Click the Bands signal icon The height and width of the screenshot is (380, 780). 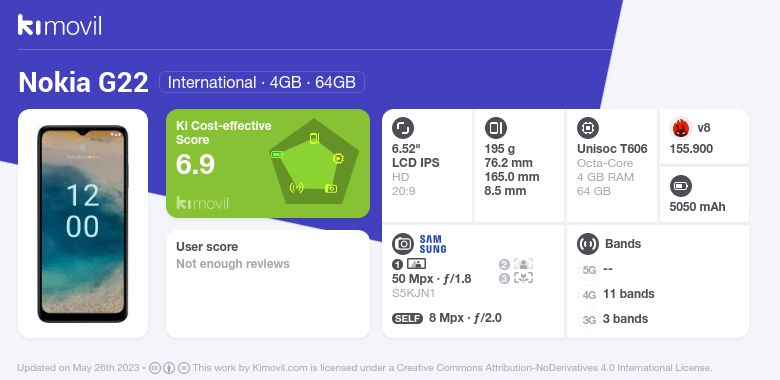tap(588, 244)
